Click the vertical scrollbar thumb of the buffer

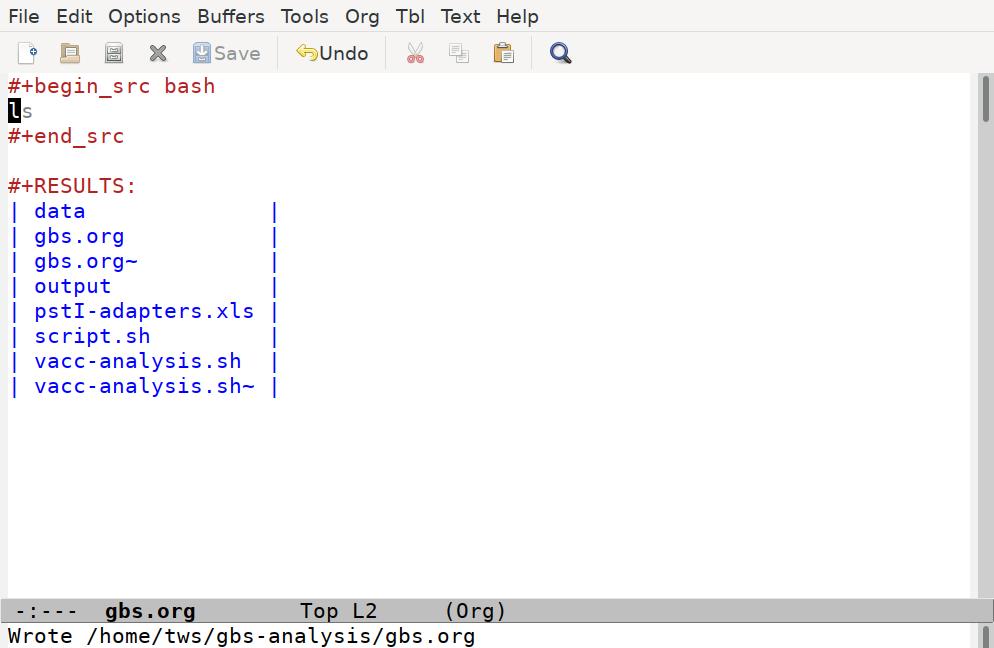(986, 98)
